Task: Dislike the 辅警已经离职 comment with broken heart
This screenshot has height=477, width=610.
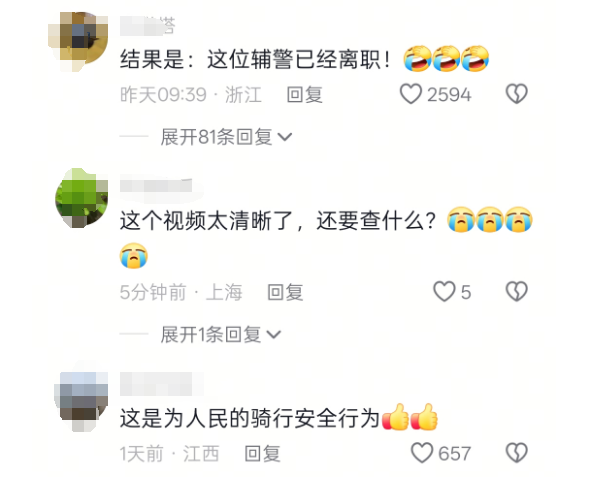Action: coord(517,94)
